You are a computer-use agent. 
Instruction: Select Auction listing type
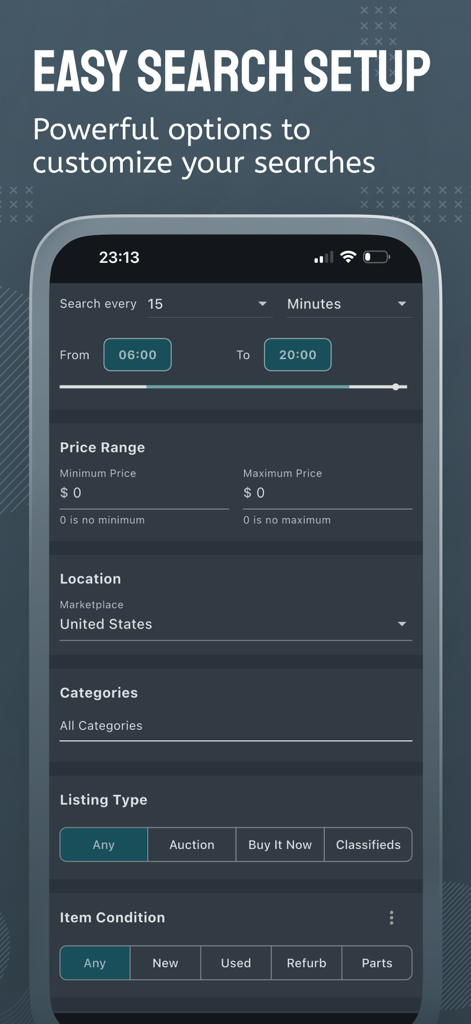click(192, 844)
